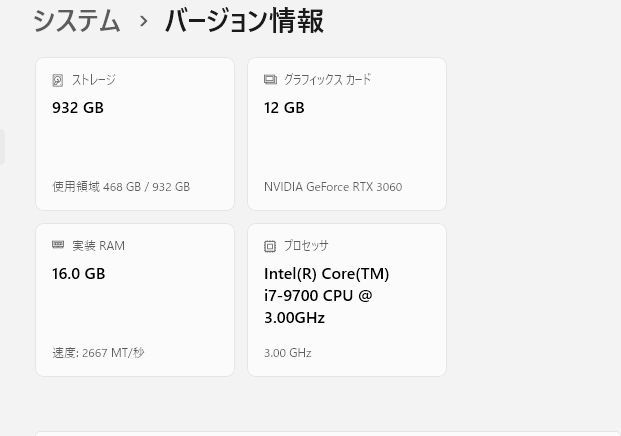Go back to システム breadcrumb
Viewport: 621px width, 436px height.
pyautogui.click(x=77, y=20)
